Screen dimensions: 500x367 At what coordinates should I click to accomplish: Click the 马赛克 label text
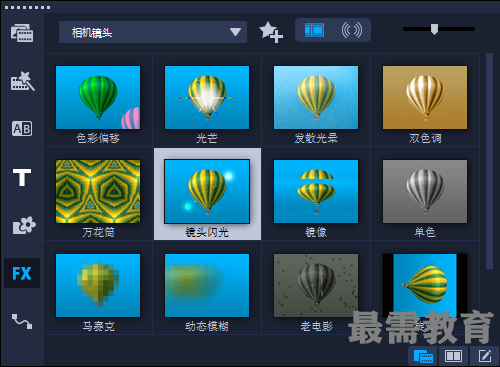pos(98,326)
